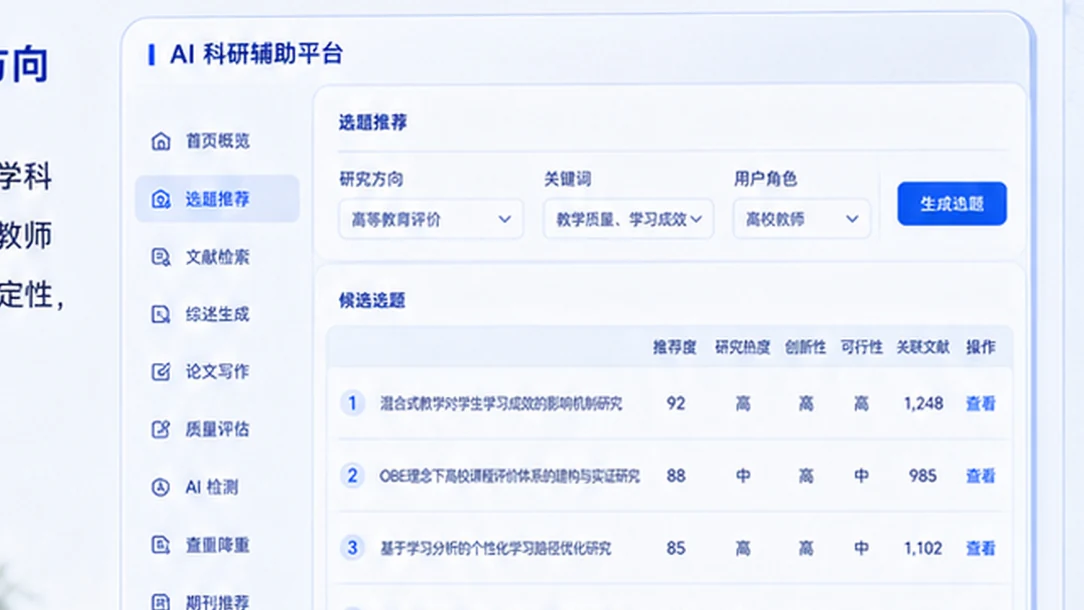
Task: Switch to 论文写作 section
Action: (x=217, y=372)
